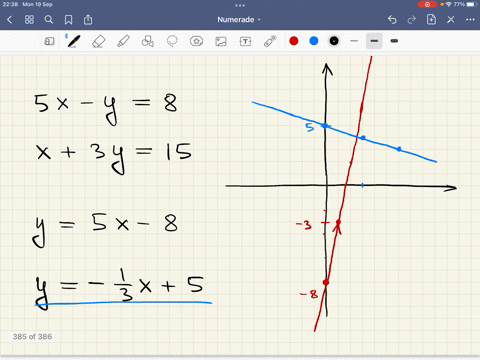Select the medium stroke width
This screenshot has height=360, width=480.
[x=374, y=41]
